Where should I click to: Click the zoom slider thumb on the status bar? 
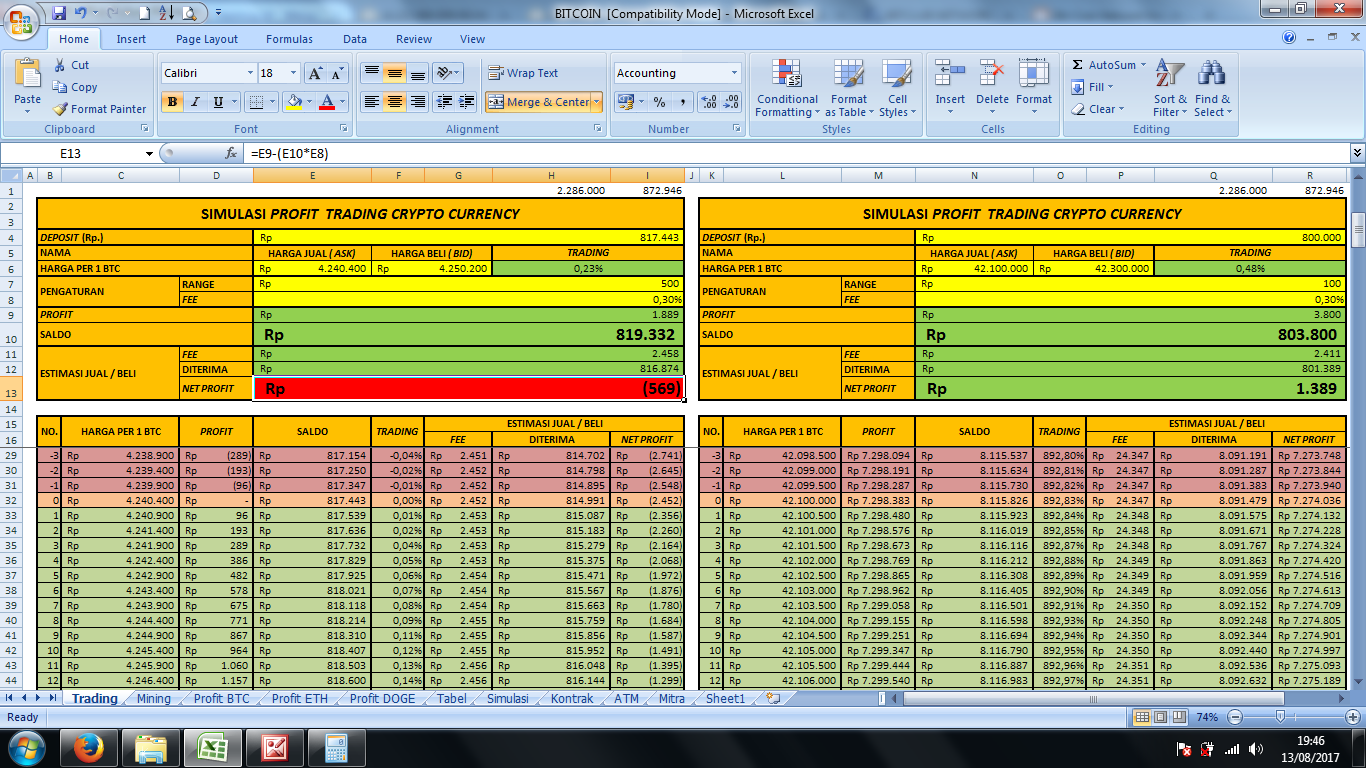[x=1279, y=717]
